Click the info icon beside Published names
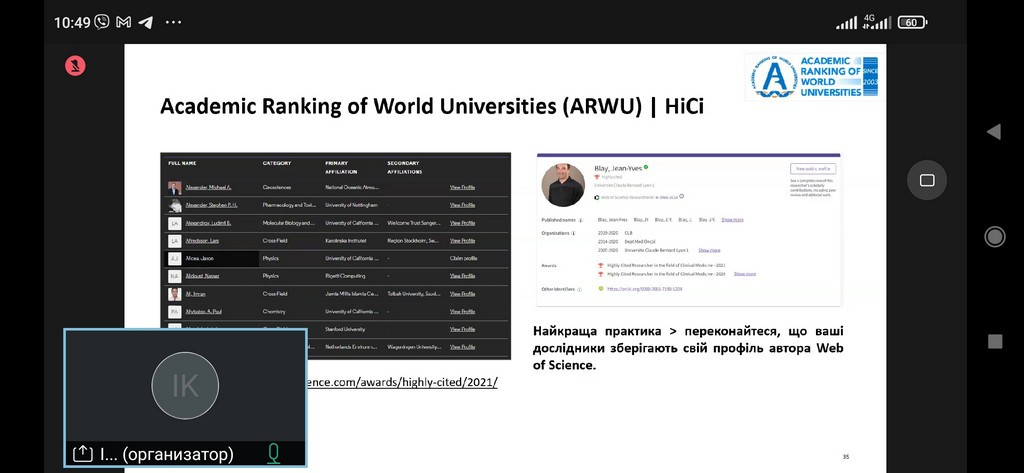Image resolution: width=1024 pixels, height=473 pixels. click(x=581, y=220)
